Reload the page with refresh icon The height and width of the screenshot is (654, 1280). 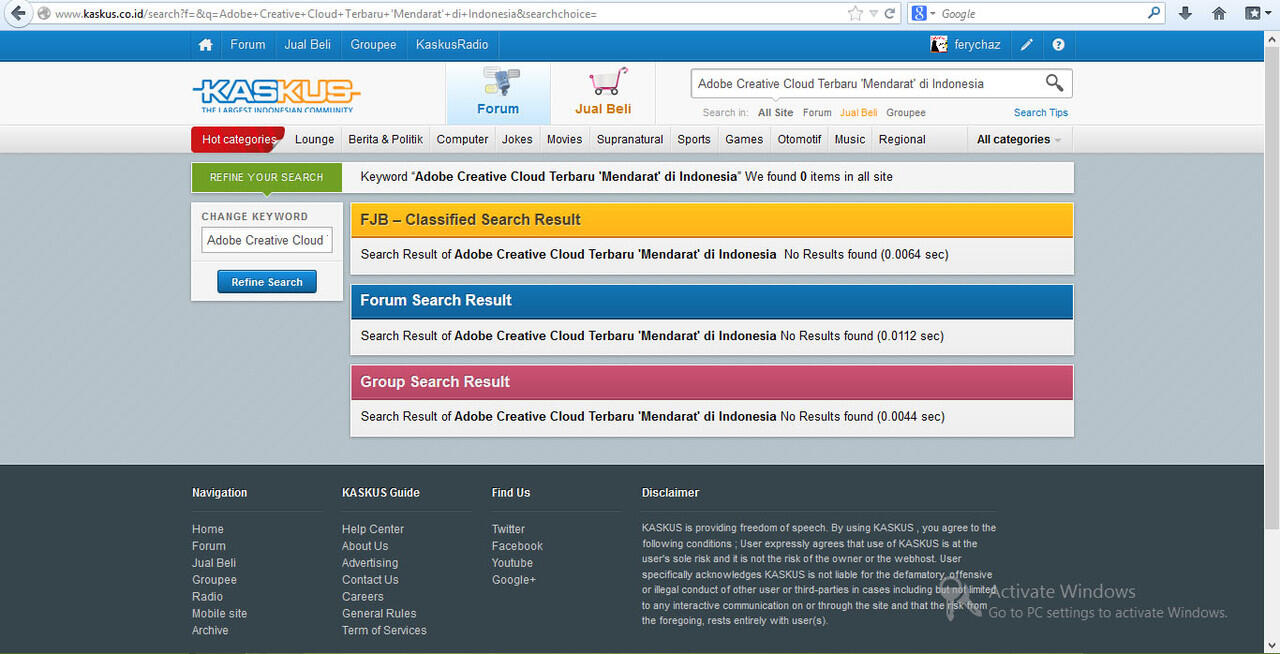889,14
